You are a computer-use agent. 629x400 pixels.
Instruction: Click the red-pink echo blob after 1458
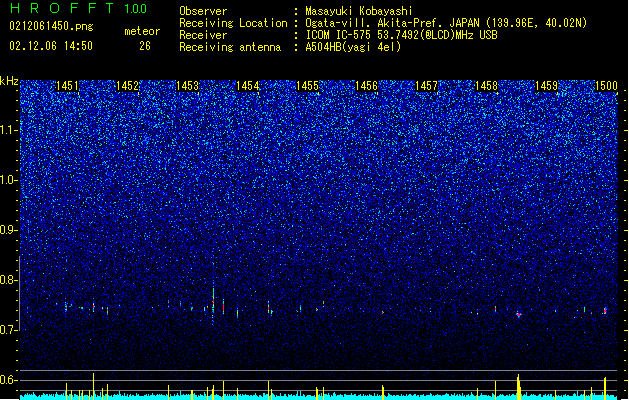519,315
